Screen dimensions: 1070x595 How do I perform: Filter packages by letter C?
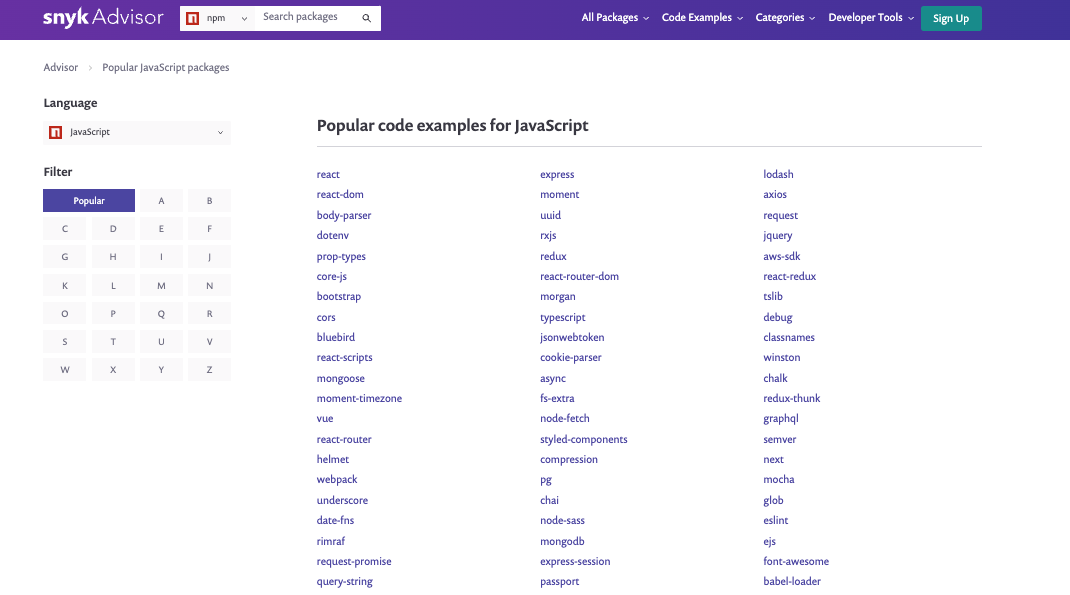[x=65, y=229]
